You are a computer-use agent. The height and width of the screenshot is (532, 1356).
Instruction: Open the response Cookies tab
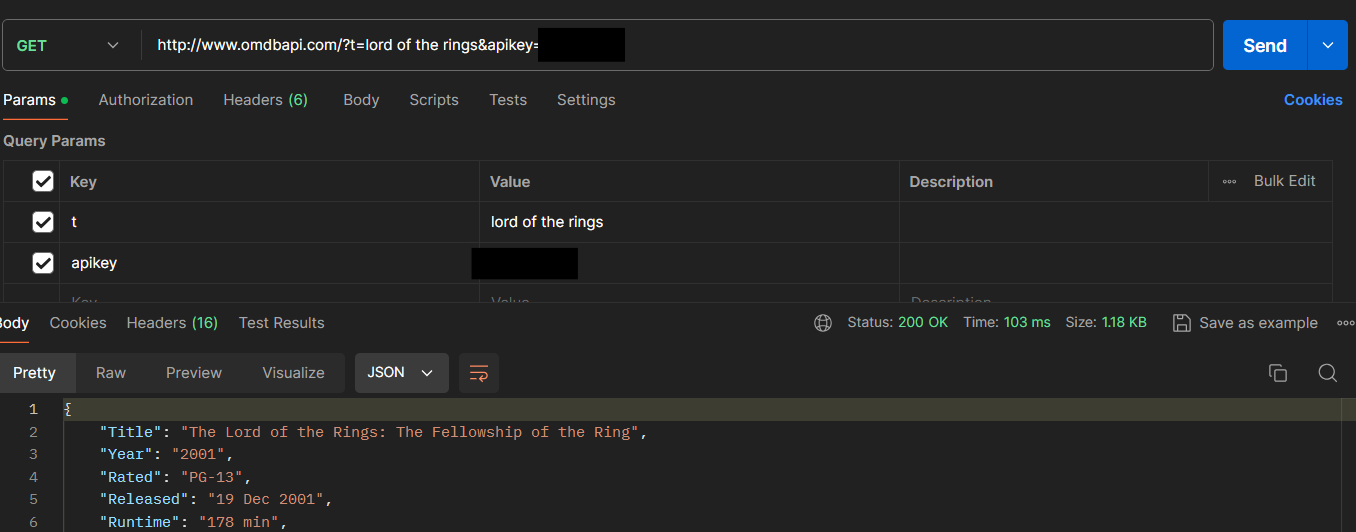click(x=78, y=323)
